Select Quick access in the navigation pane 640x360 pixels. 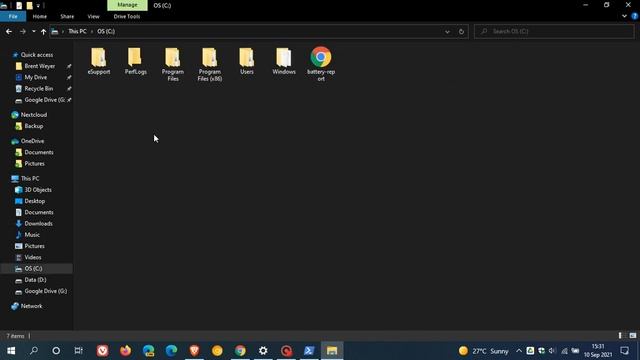click(x=37, y=55)
